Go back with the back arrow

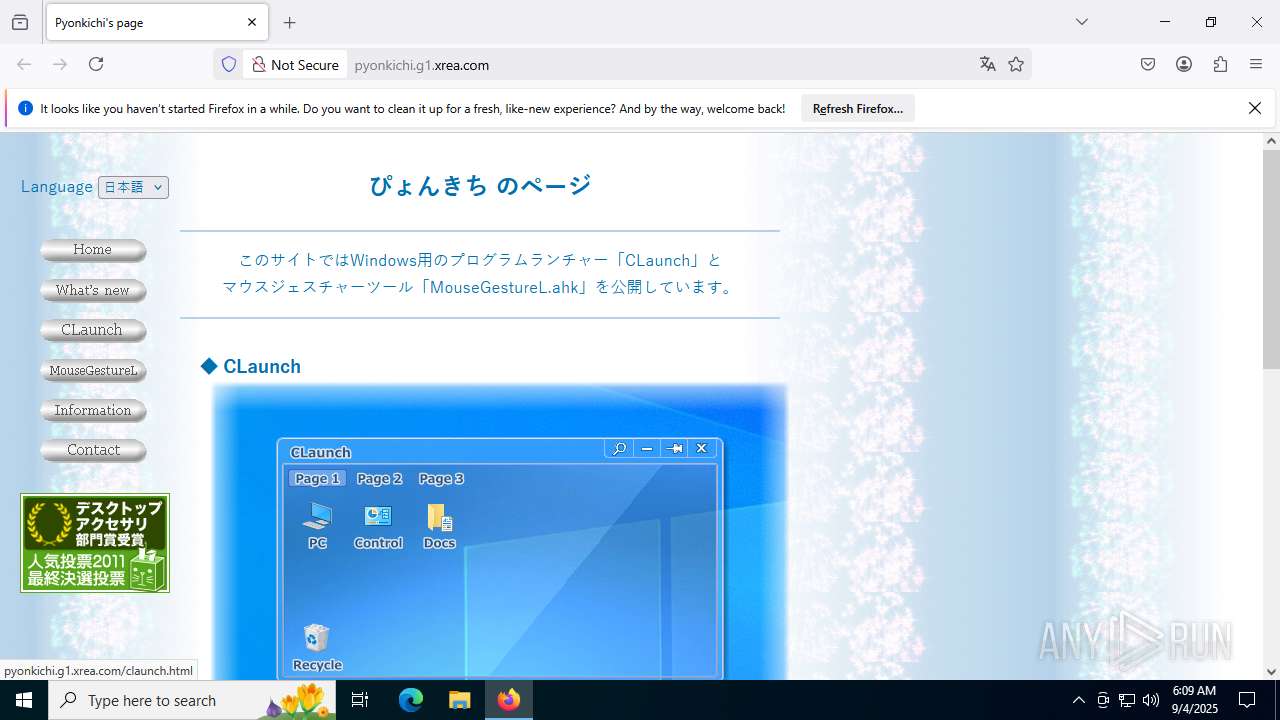[x=24, y=64]
